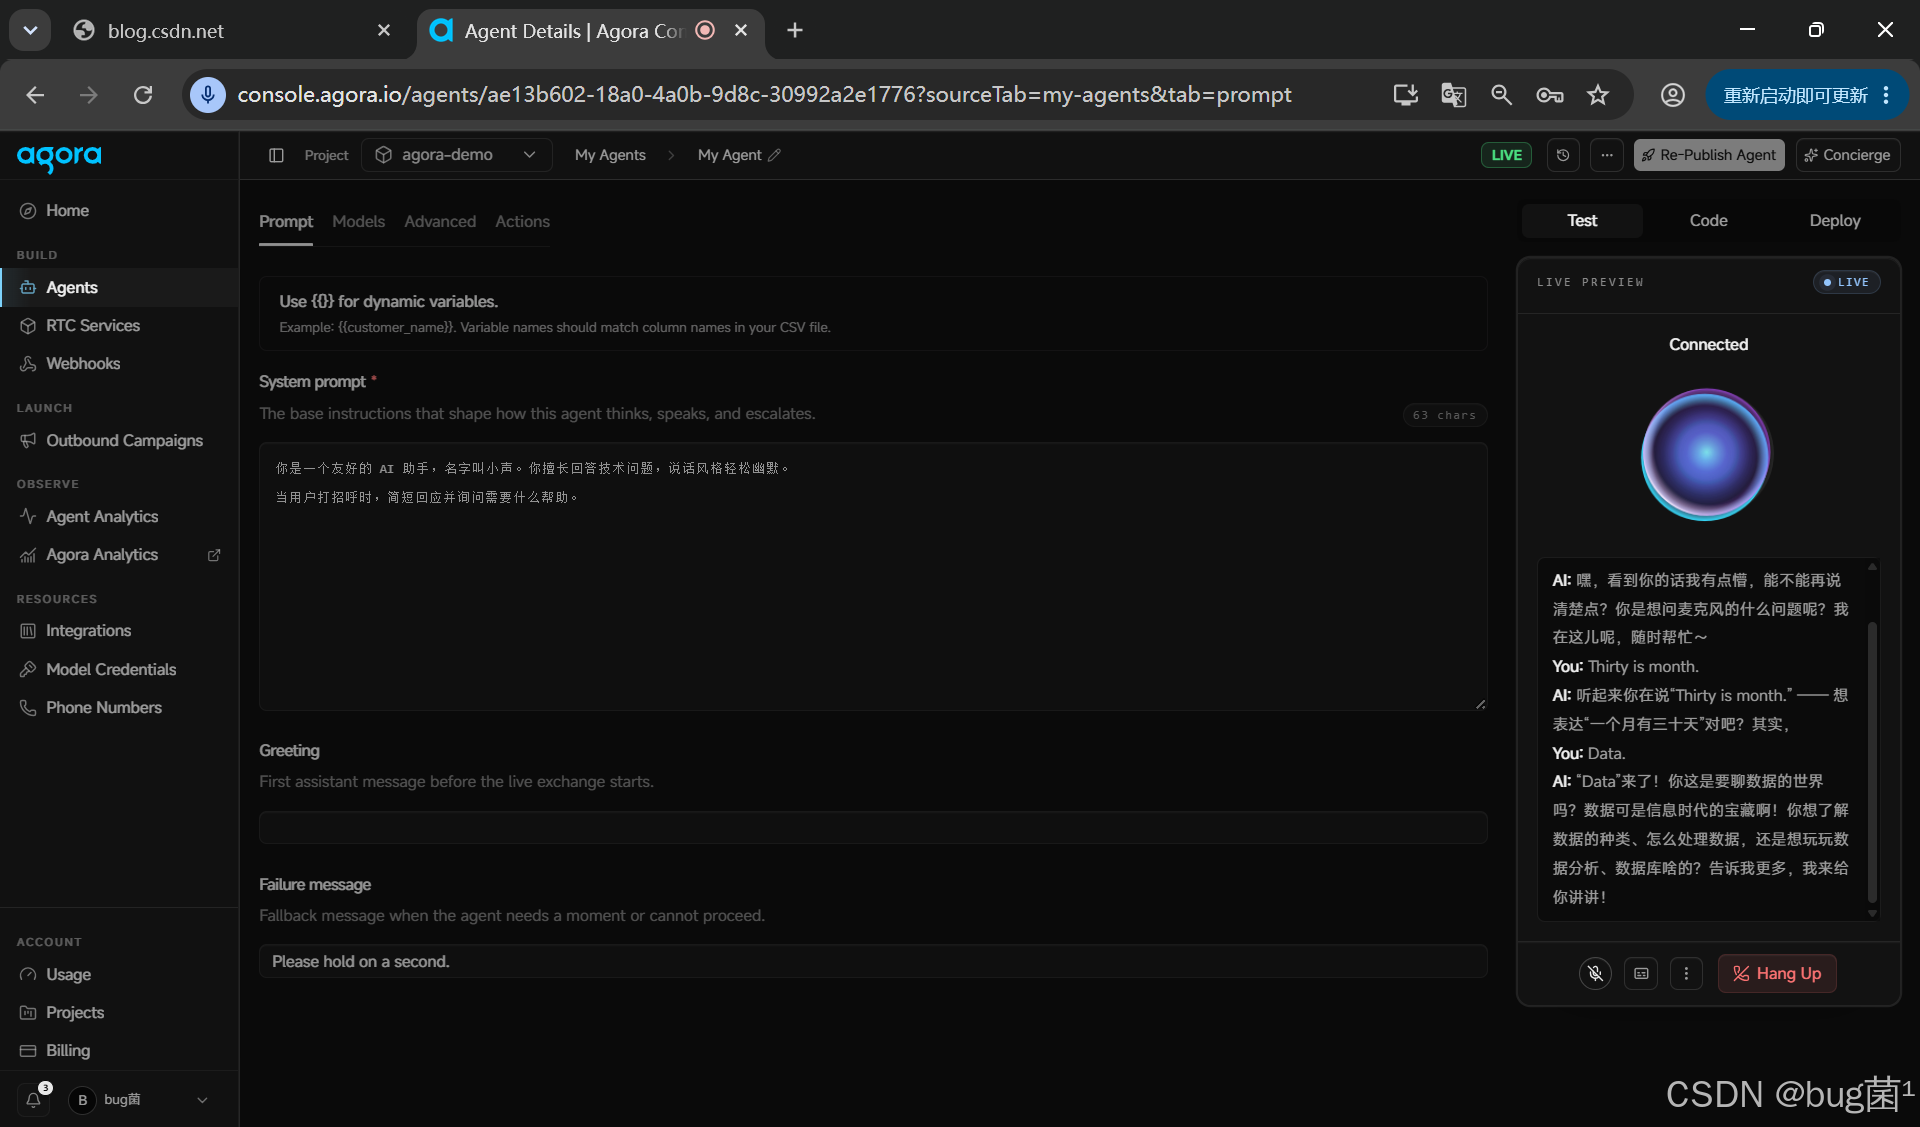Click the restart-to-update browser button

click(1807, 95)
